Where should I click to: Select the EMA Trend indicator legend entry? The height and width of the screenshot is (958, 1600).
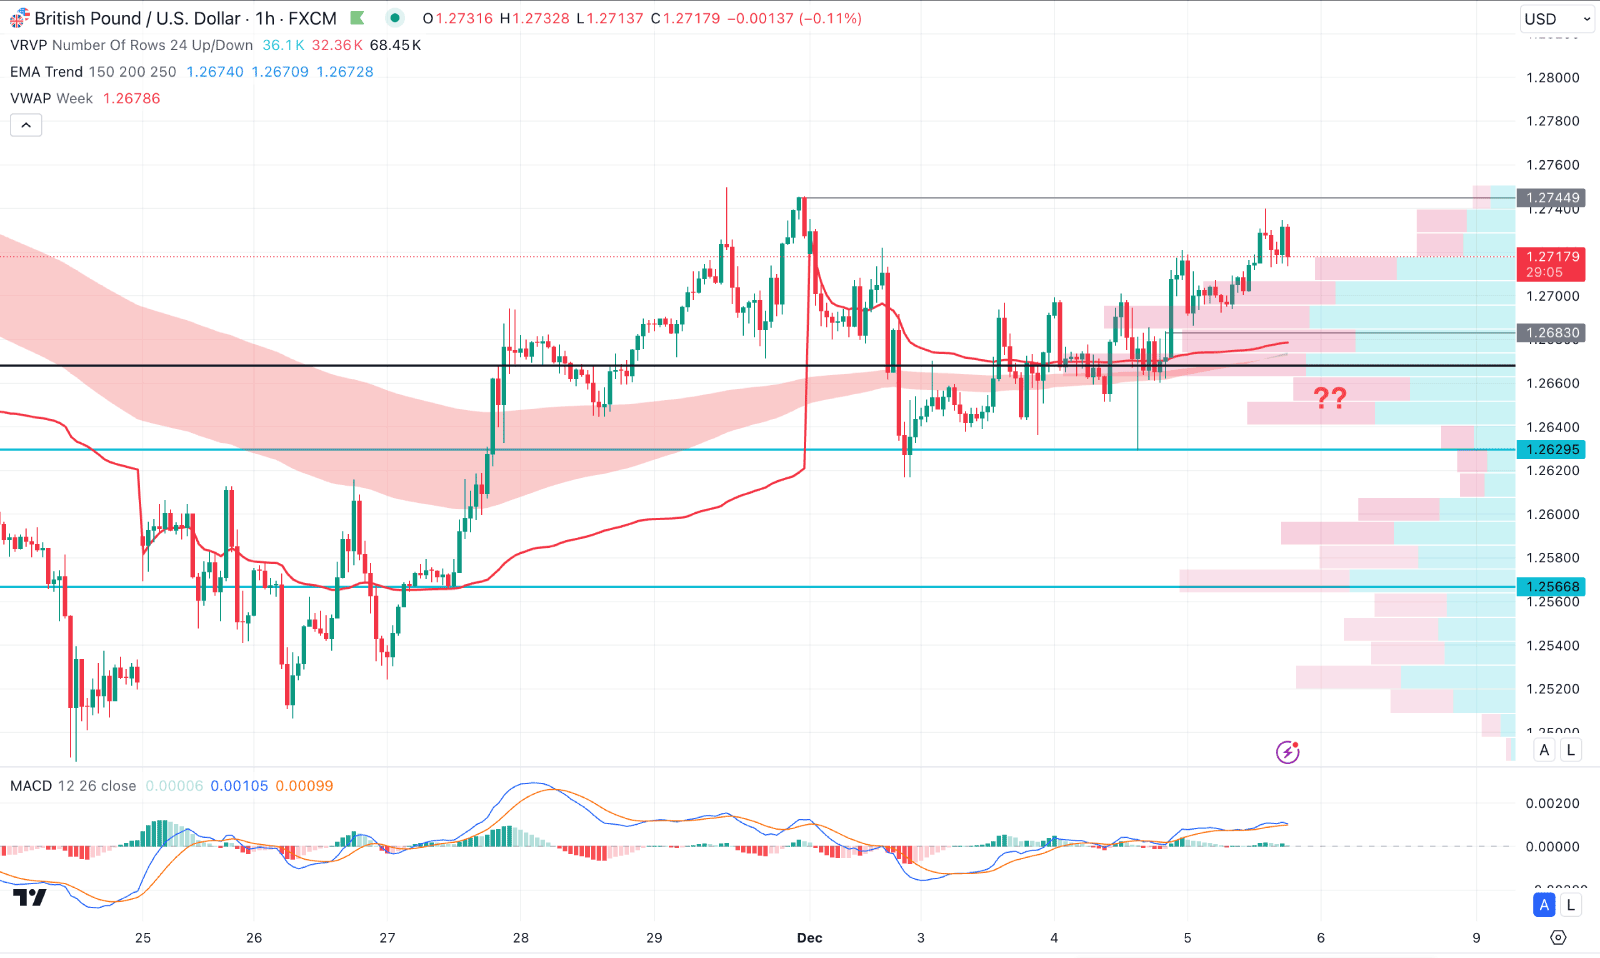(x=93, y=72)
